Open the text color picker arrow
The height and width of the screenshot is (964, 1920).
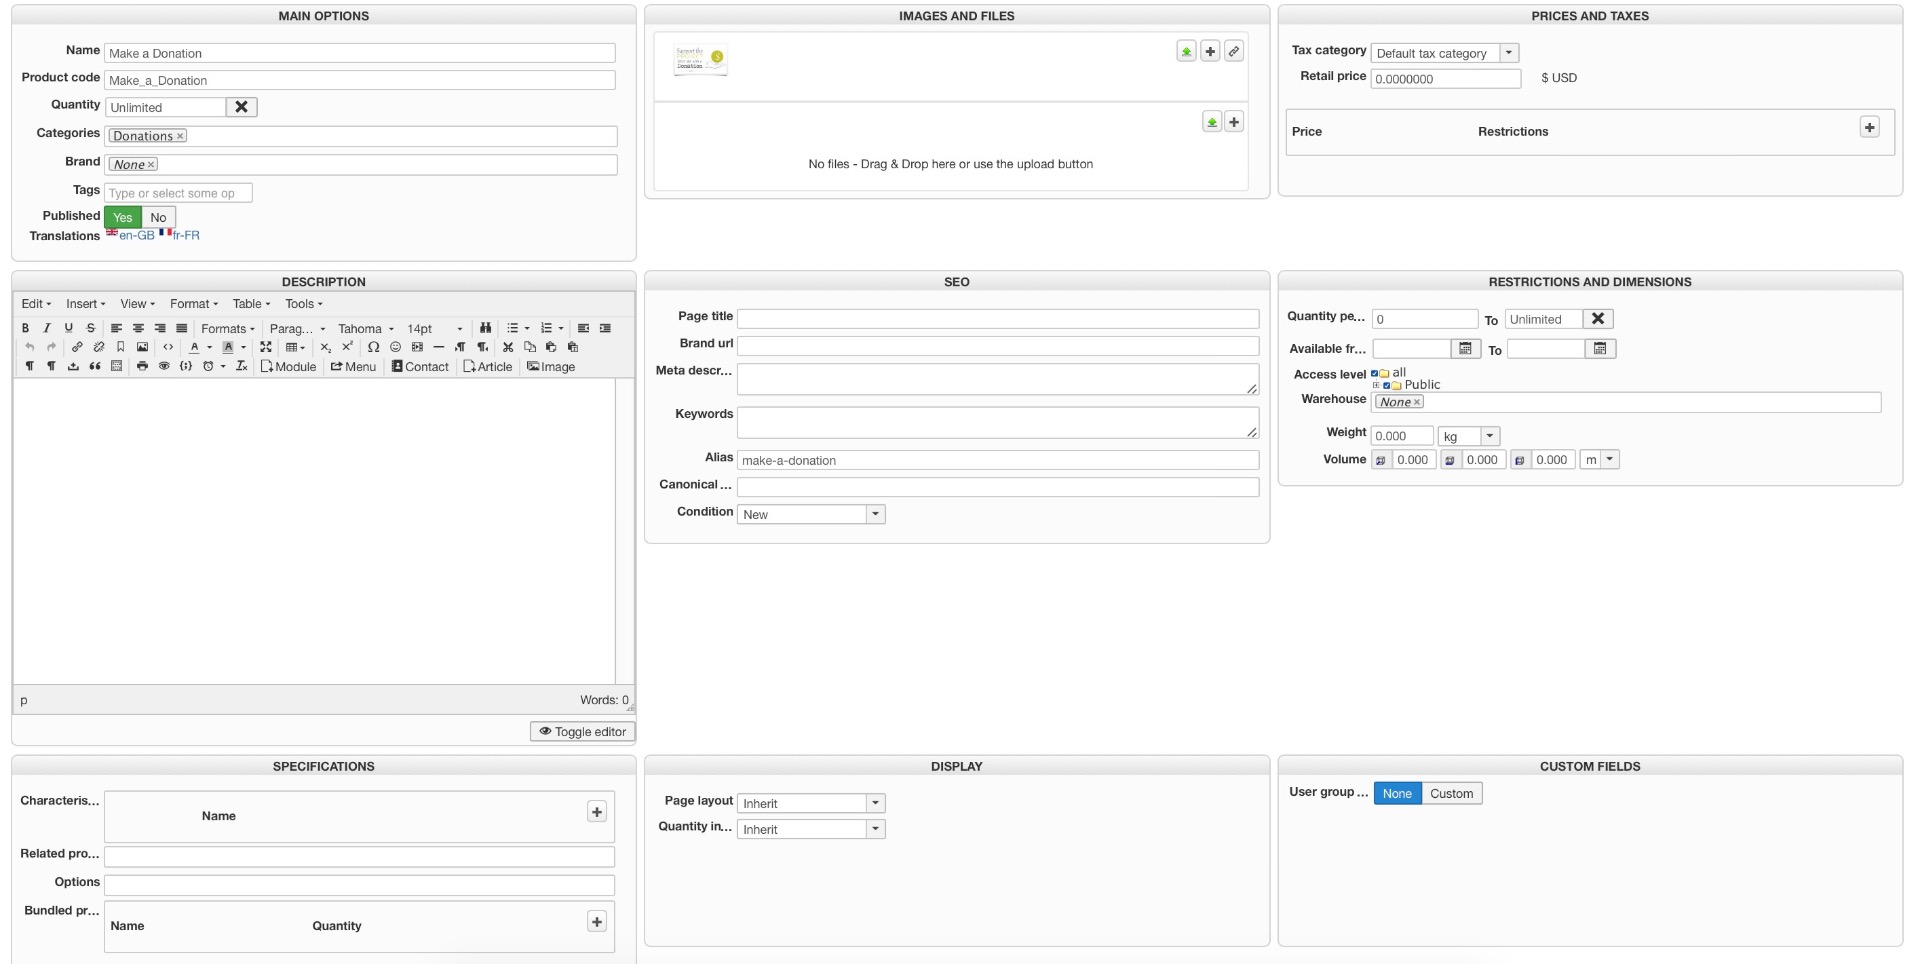209,348
